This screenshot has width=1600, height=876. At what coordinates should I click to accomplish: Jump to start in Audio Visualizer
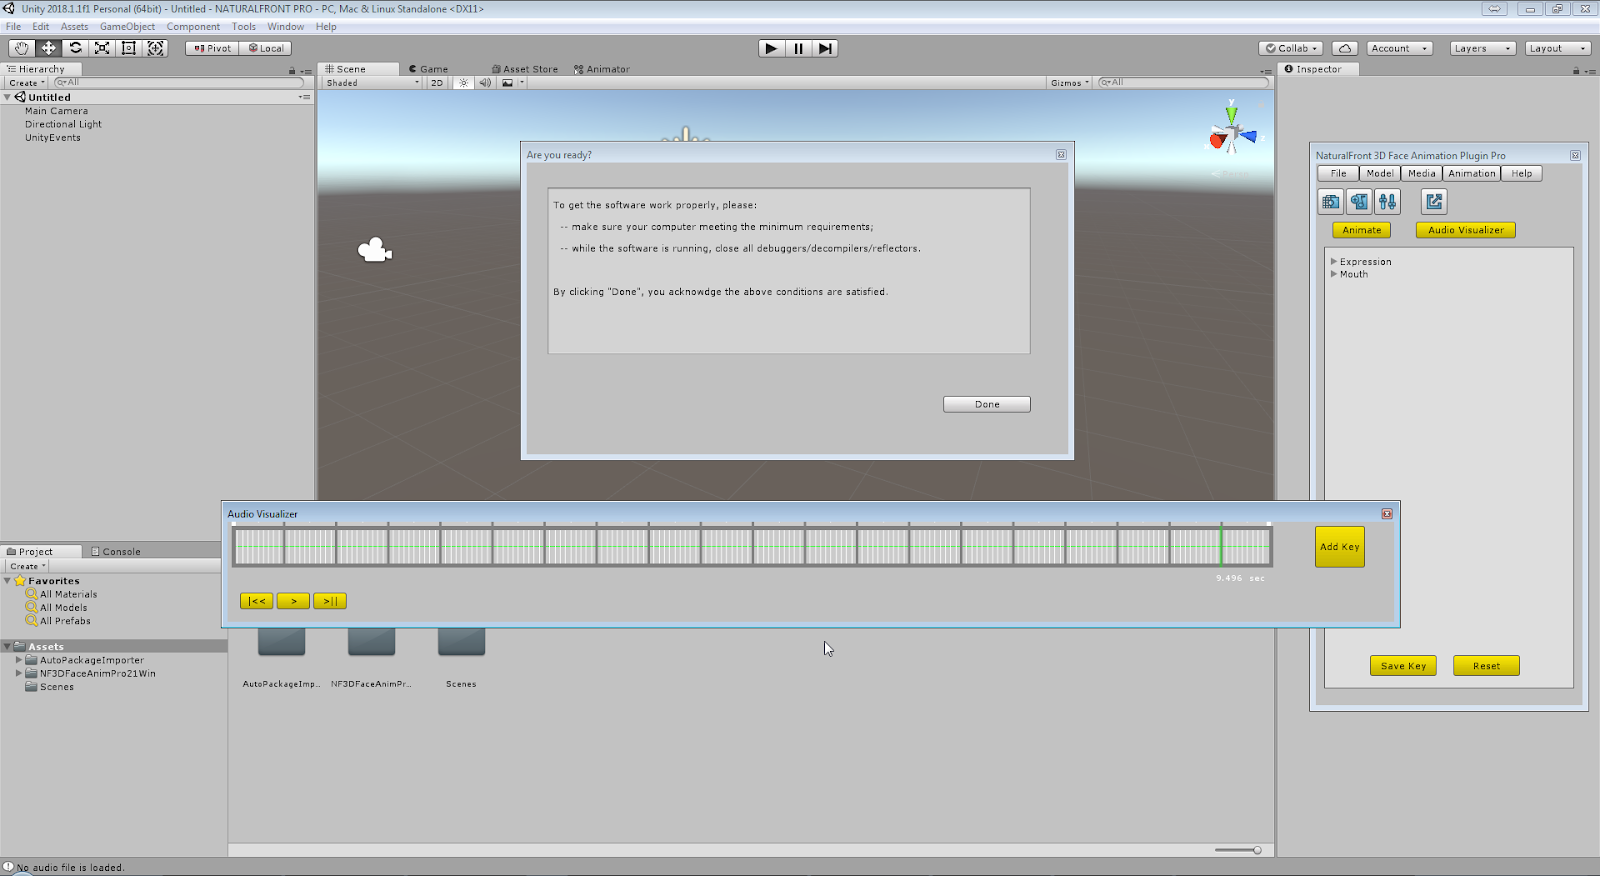click(257, 601)
